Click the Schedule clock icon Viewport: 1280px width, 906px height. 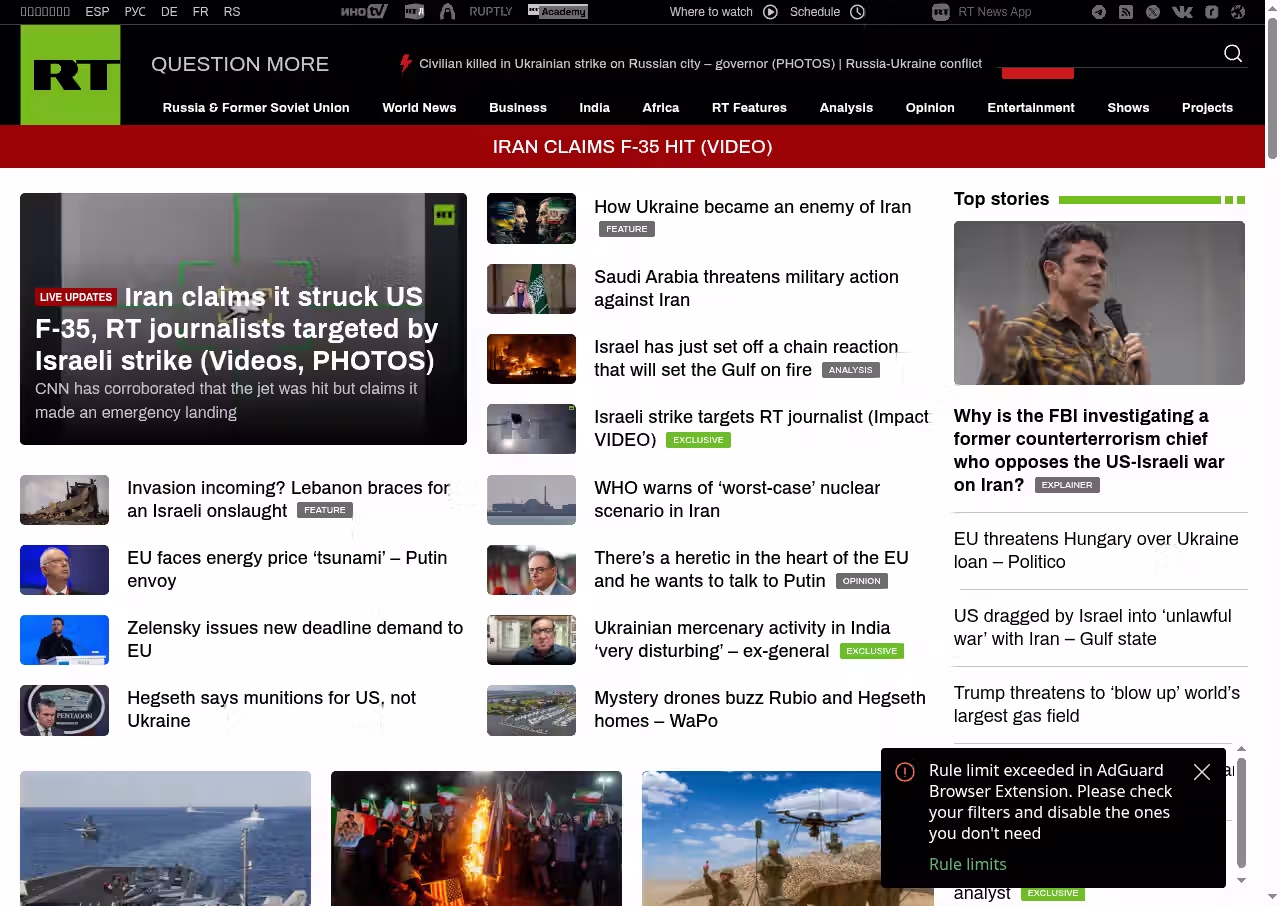(x=857, y=12)
